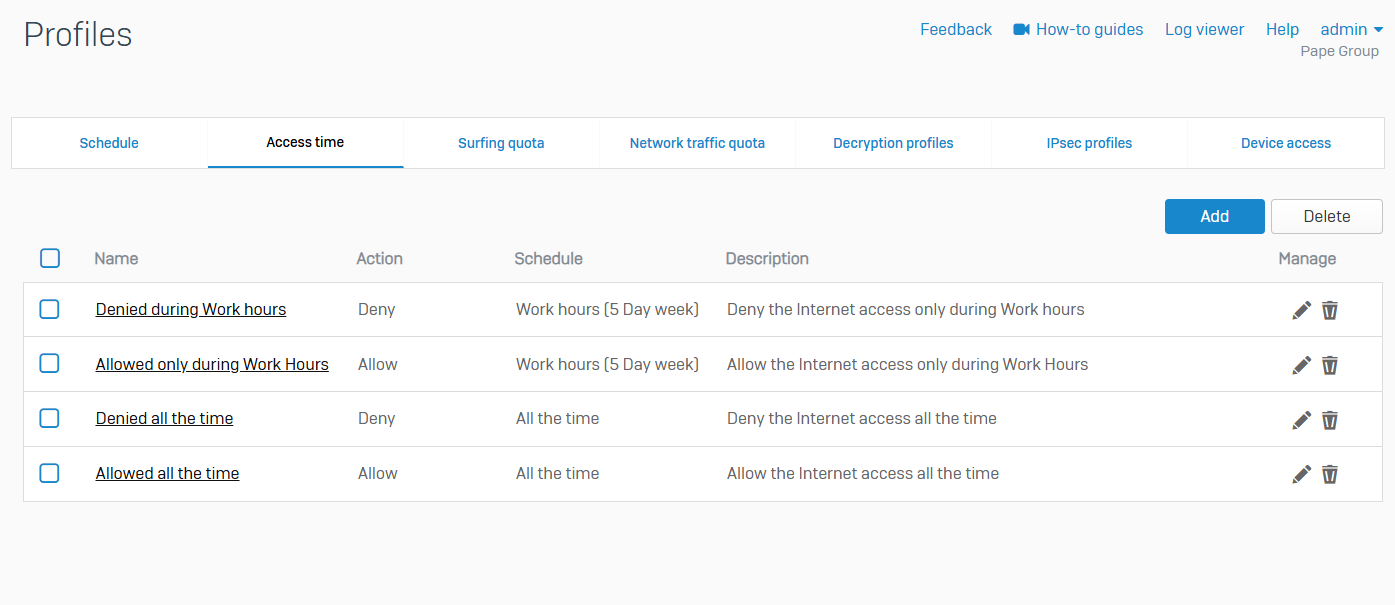Go to the Device access tab

click(1285, 143)
